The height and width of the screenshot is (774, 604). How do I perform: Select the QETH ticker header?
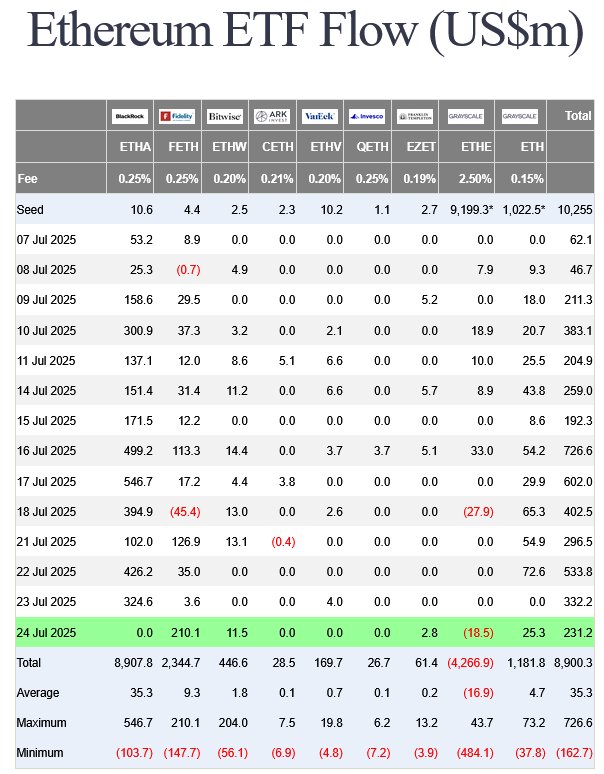(x=373, y=147)
